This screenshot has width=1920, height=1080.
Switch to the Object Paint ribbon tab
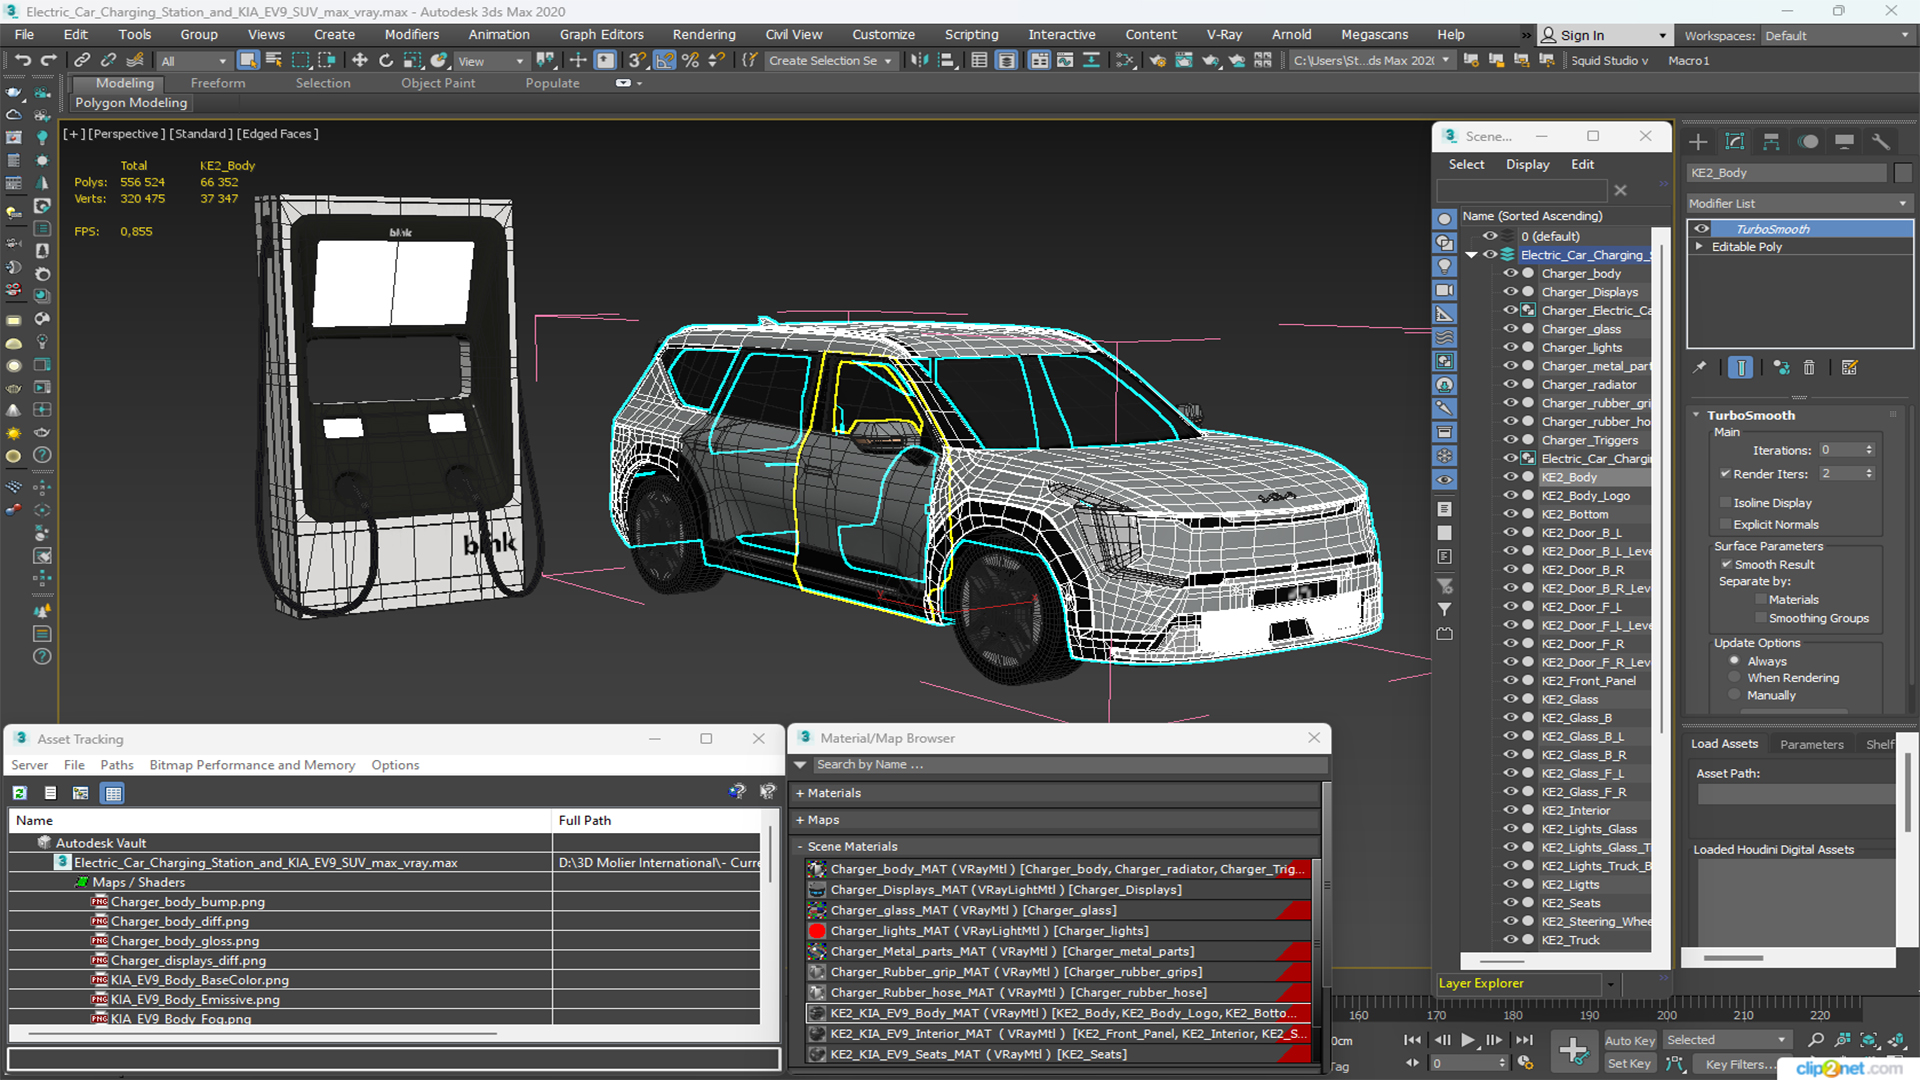(438, 83)
